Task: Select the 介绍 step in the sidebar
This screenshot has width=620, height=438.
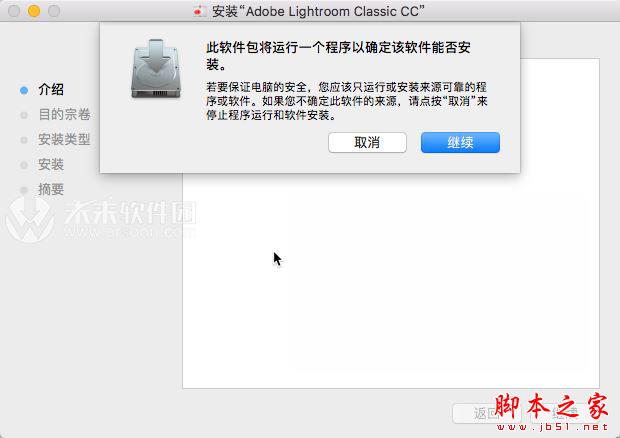Action: [51, 89]
